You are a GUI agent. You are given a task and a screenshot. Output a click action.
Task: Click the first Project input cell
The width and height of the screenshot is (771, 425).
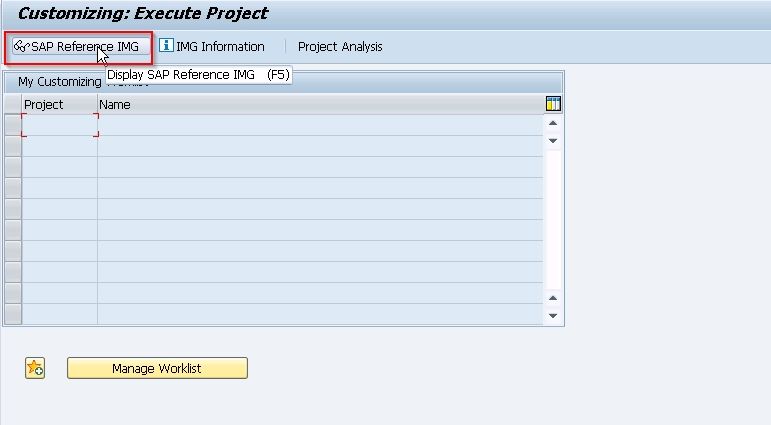click(x=60, y=125)
